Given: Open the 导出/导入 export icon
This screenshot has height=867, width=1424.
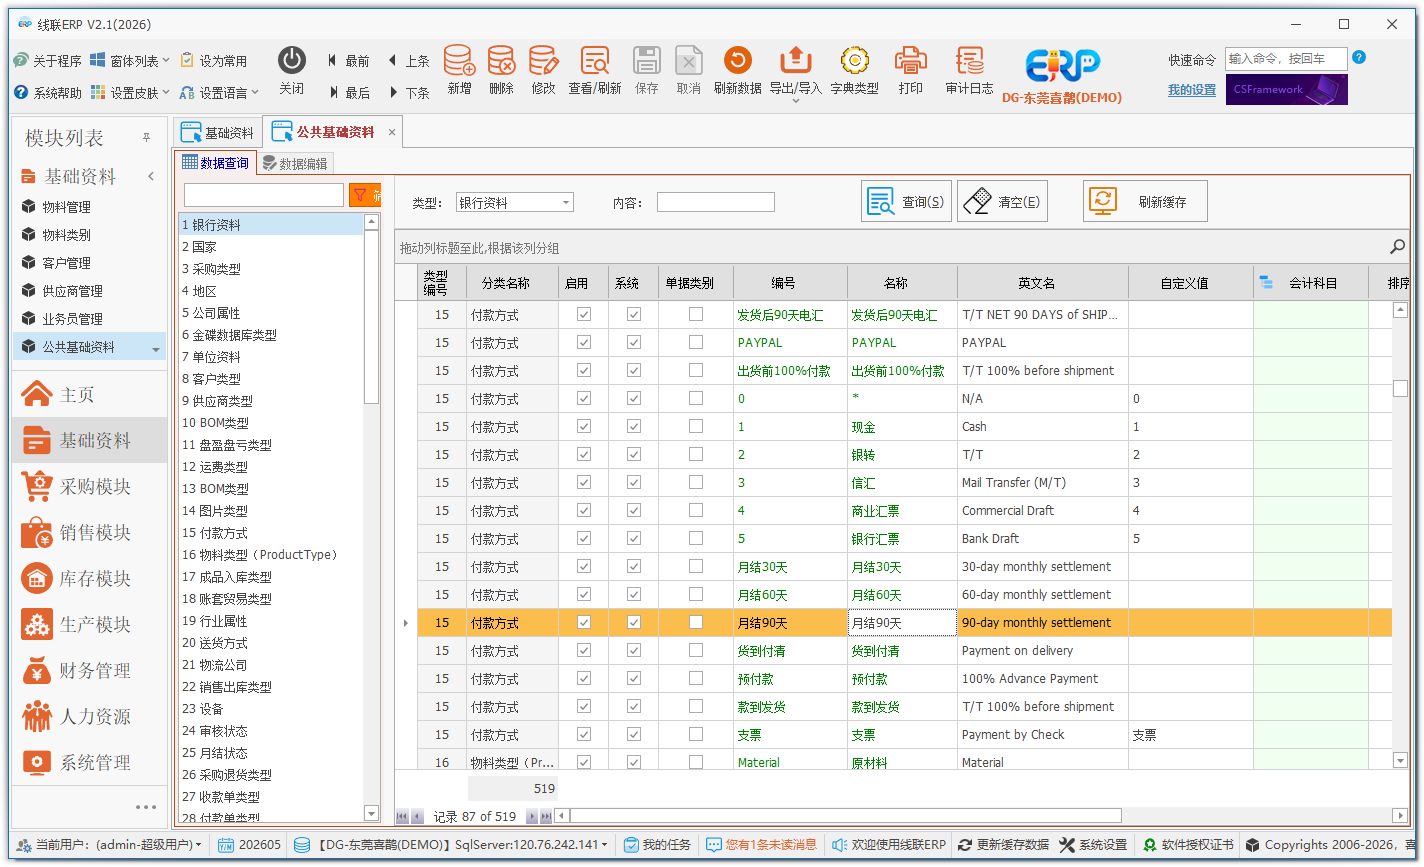Looking at the screenshot, I should (795, 60).
